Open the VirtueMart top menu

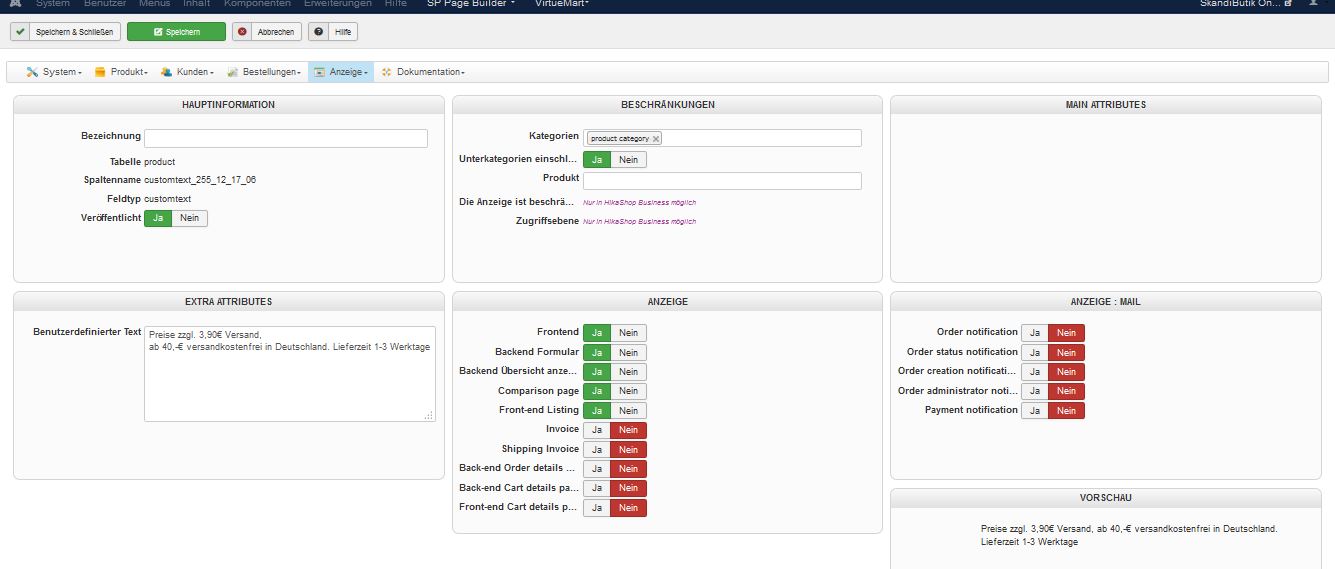562,4
